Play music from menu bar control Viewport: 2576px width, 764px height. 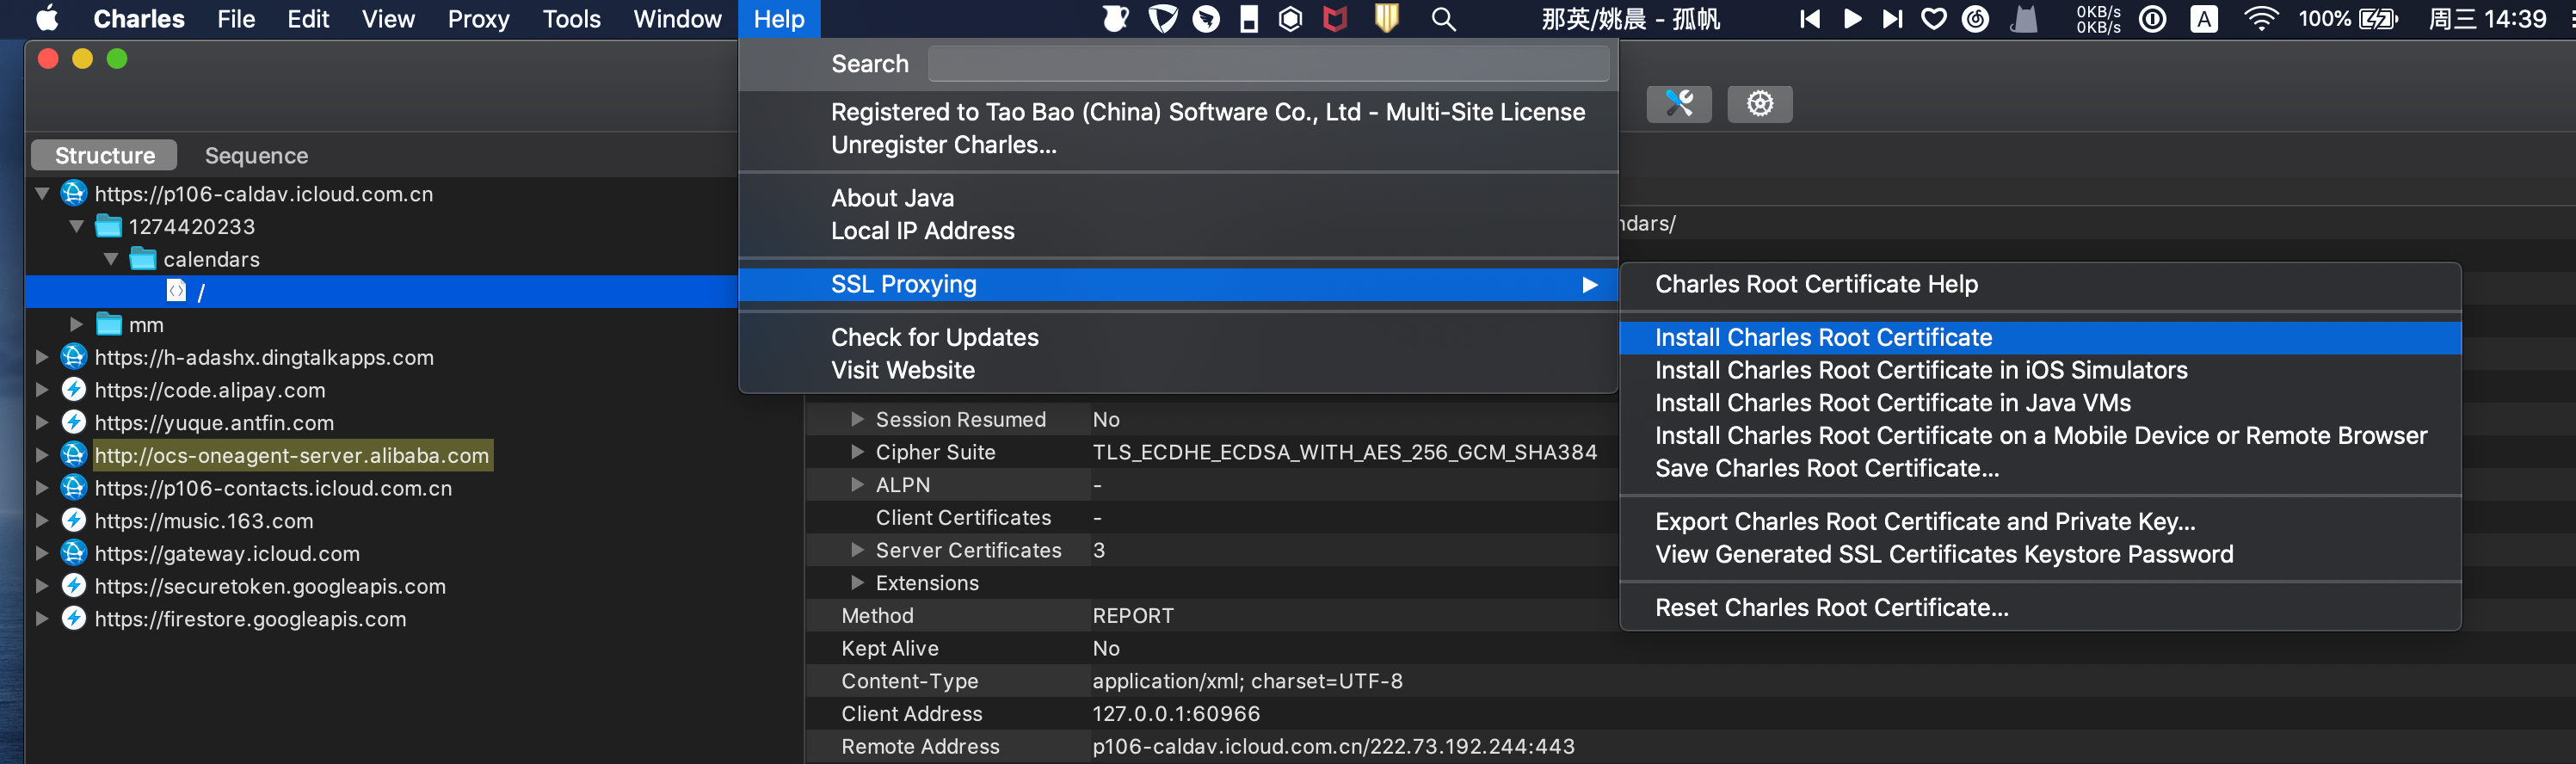coord(1852,18)
